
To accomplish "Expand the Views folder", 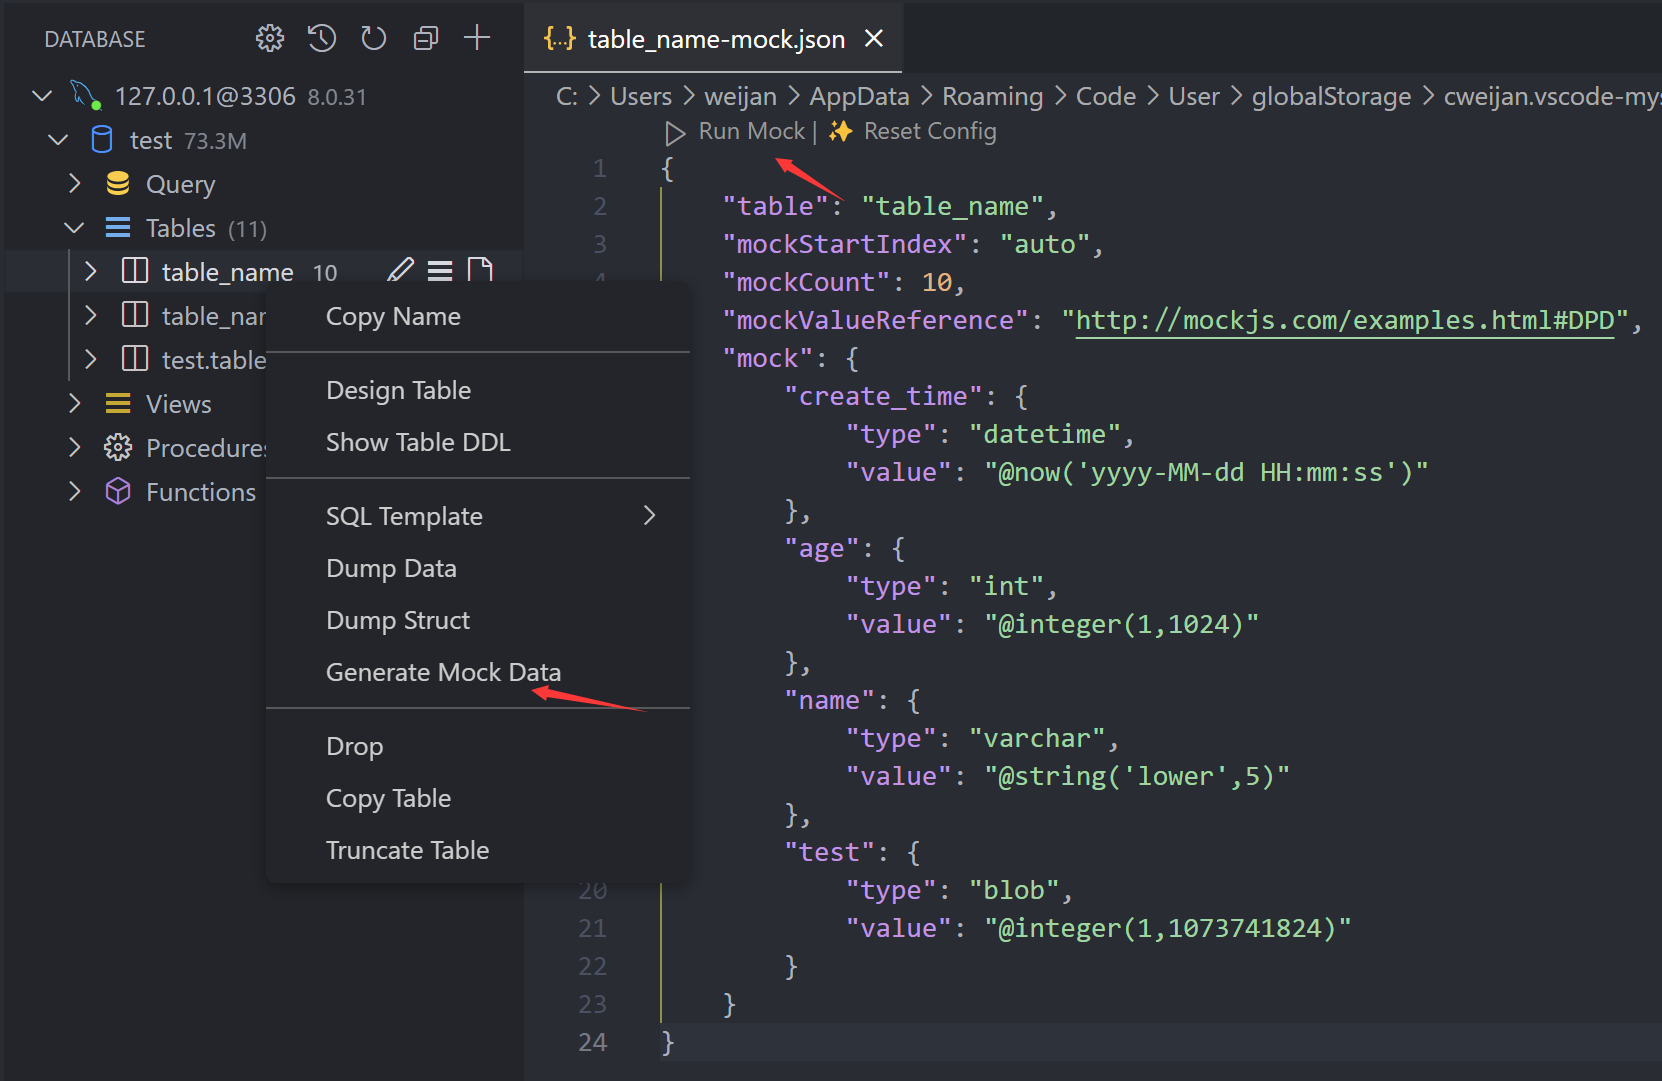I will point(75,403).
